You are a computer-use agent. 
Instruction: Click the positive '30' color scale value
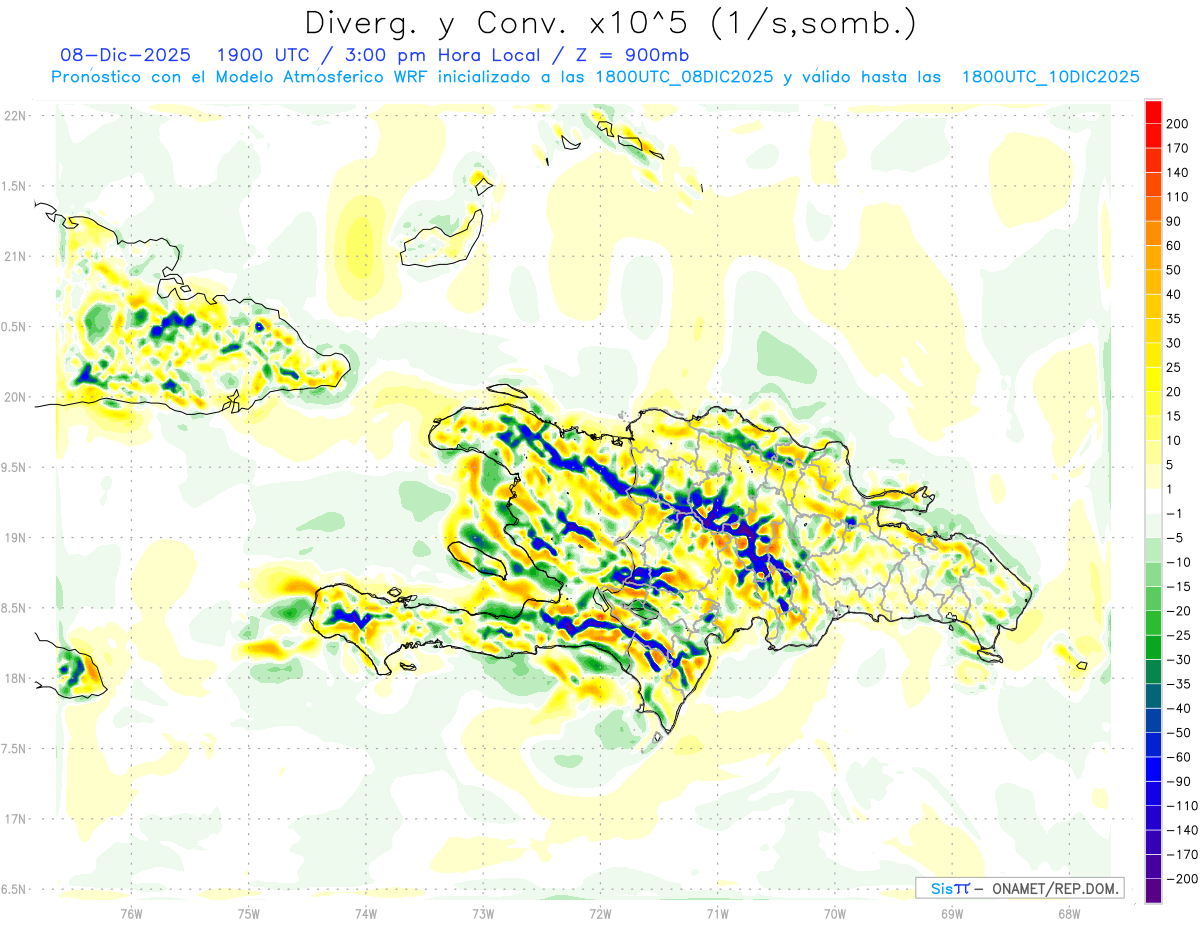pos(1174,343)
